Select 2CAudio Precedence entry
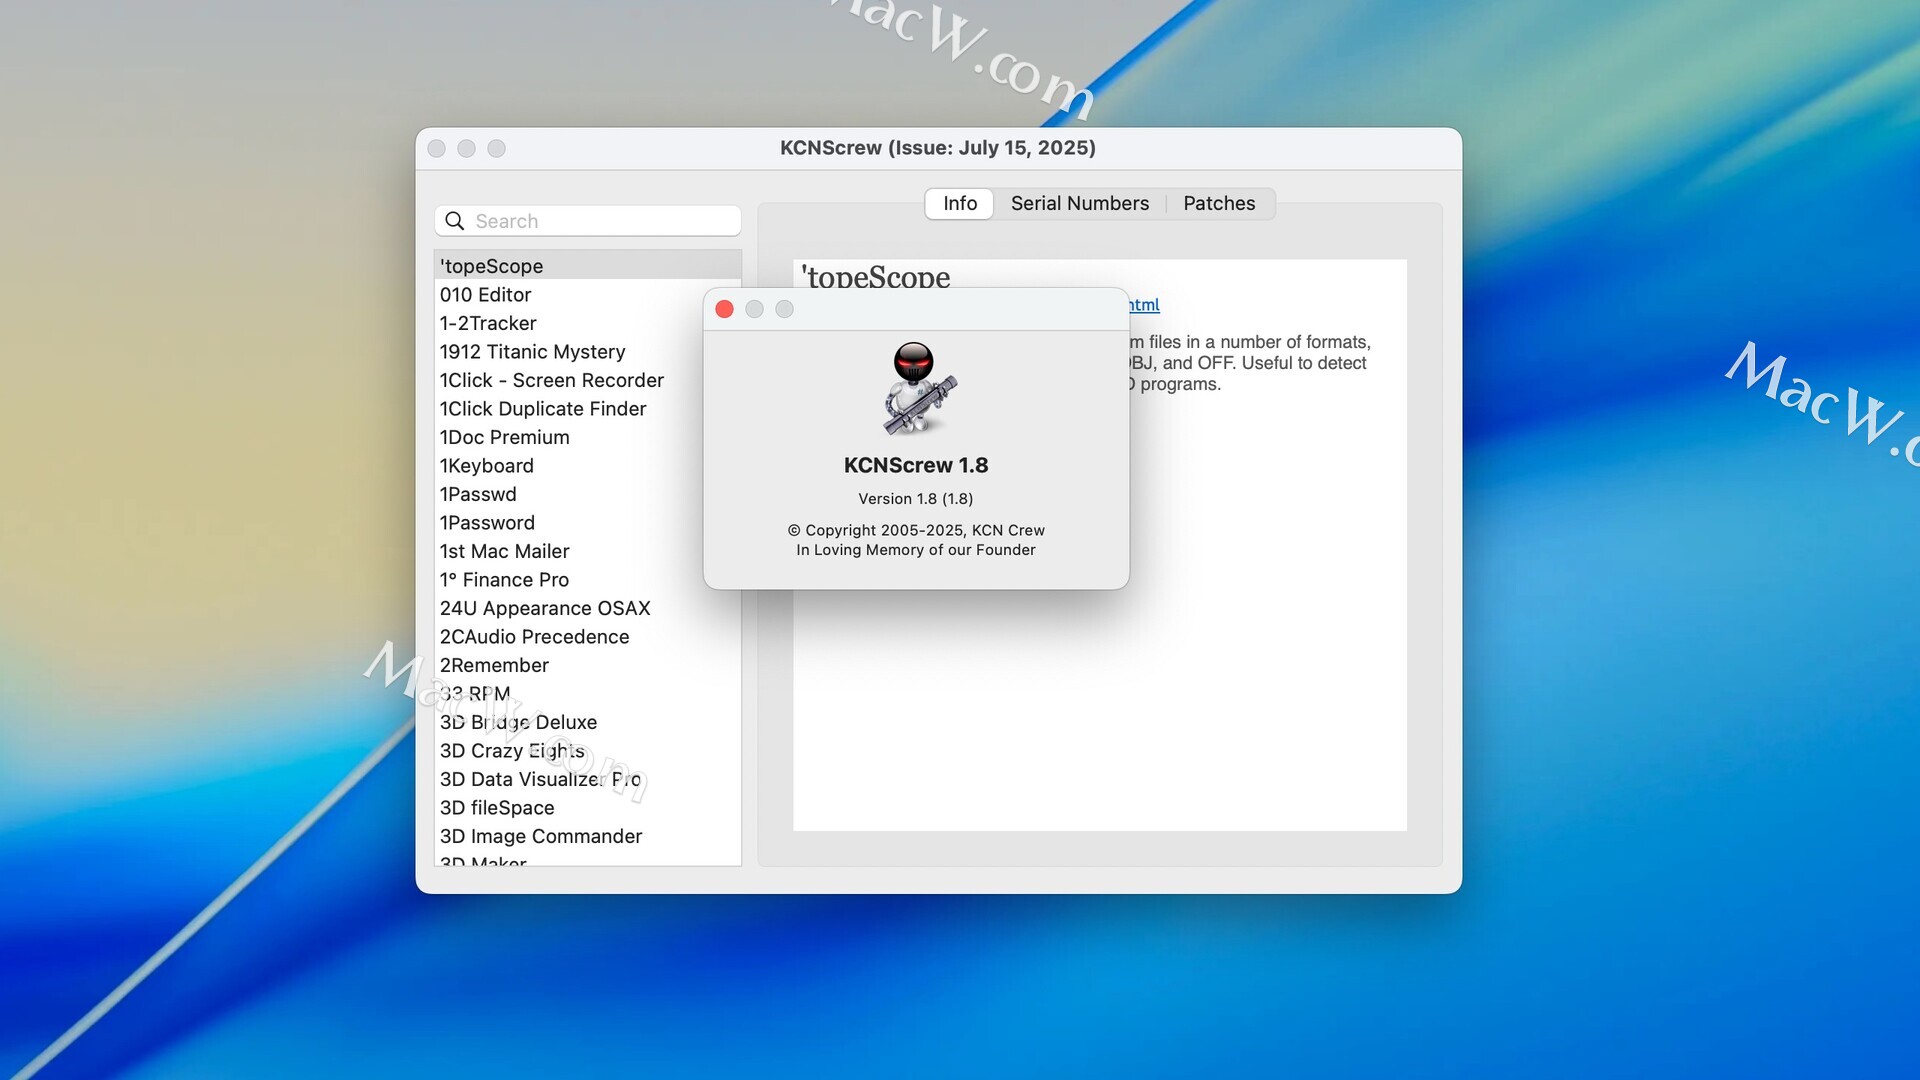Screen dimensions: 1920x1080 point(588,637)
